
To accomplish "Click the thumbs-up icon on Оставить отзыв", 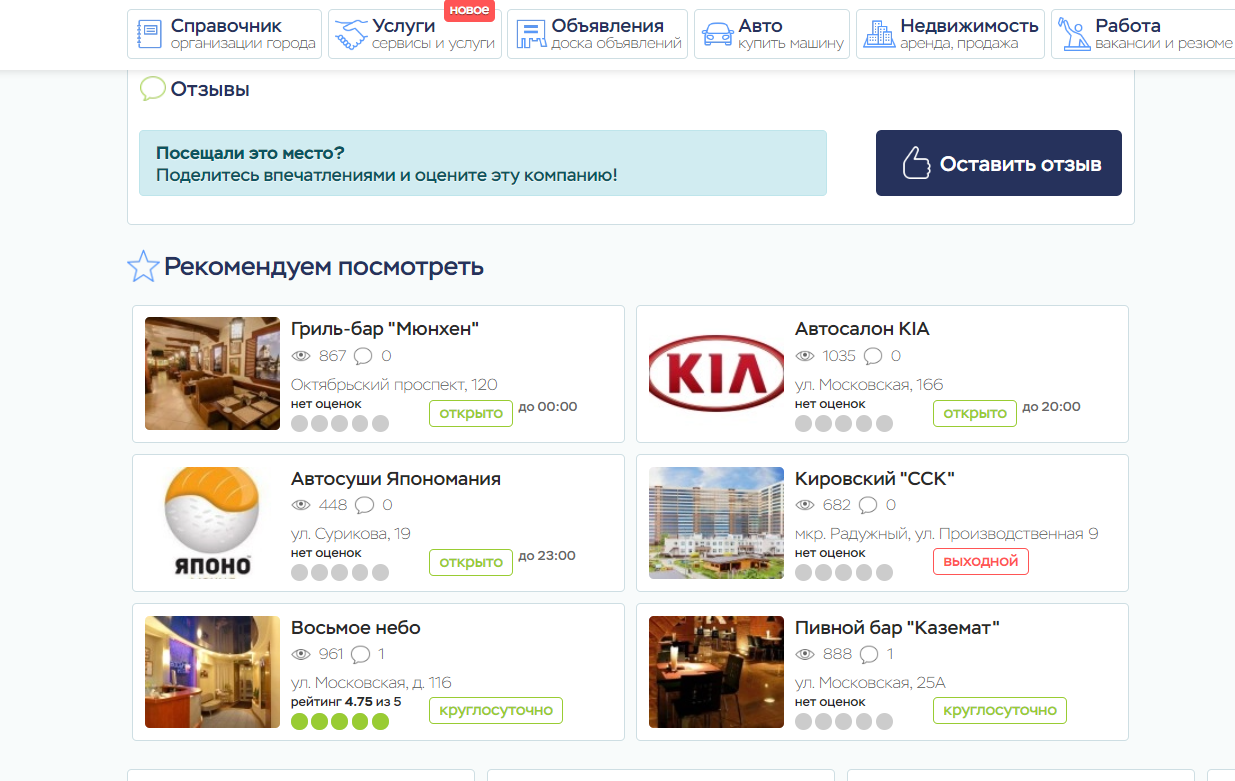I will click(x=916, y=163).
